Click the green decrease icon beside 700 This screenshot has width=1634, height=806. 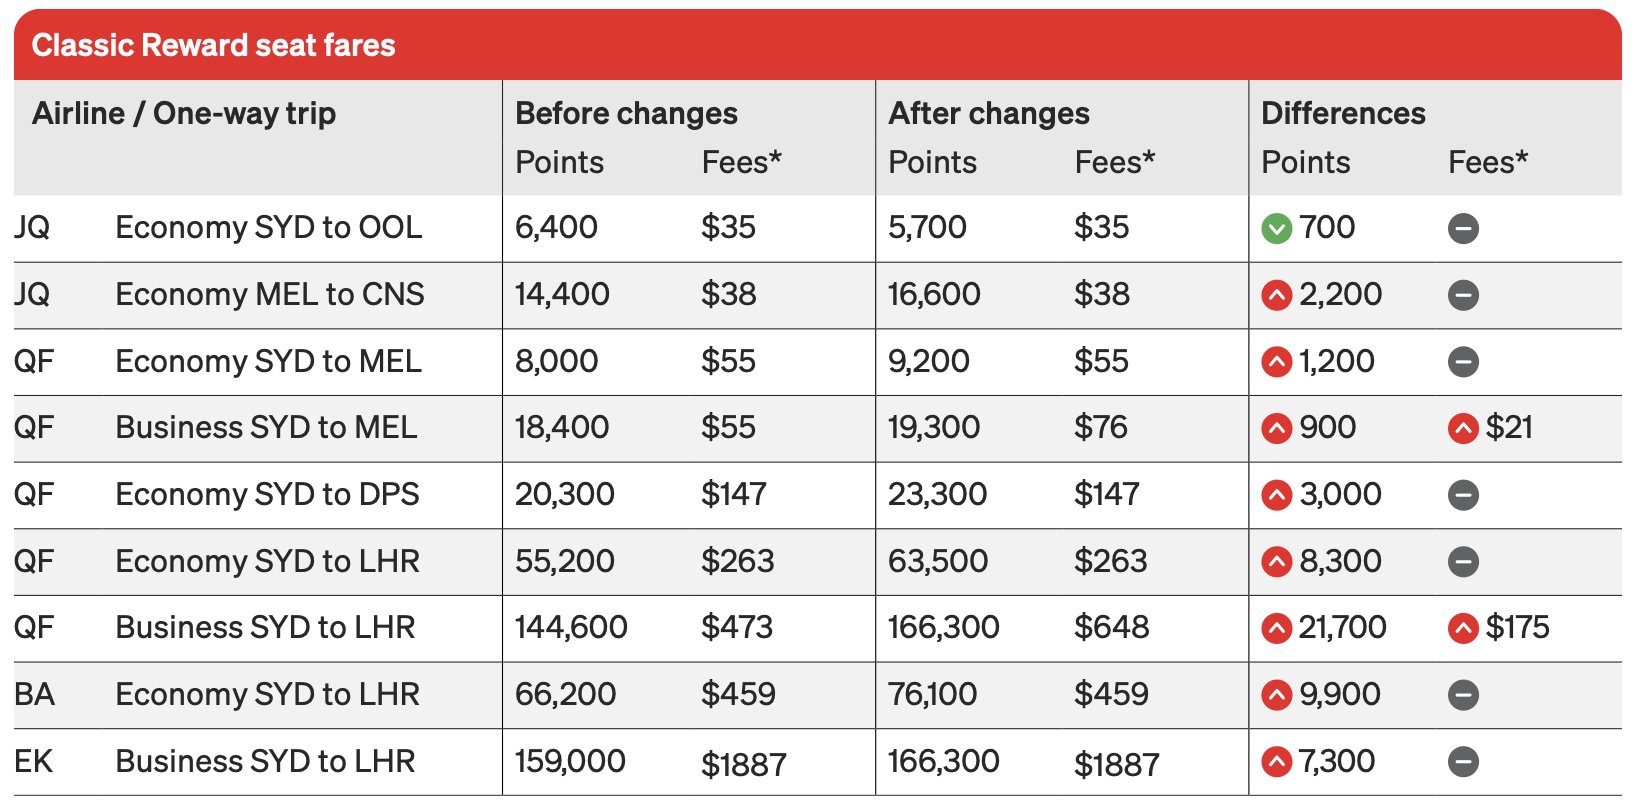click(x=1276, y=229)
